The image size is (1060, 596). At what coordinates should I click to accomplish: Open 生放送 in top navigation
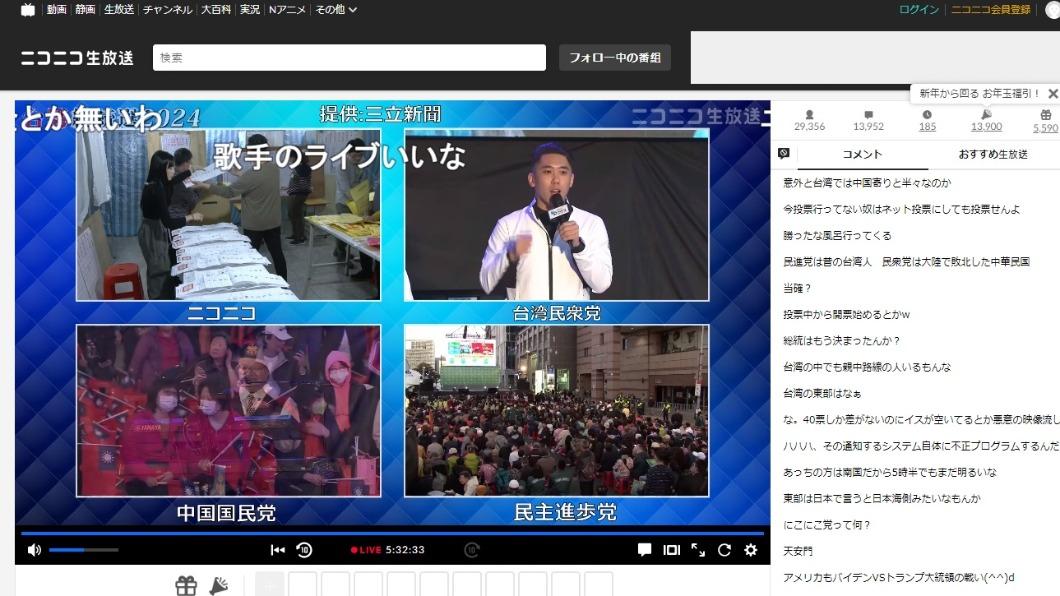click(x=119, y=9)
